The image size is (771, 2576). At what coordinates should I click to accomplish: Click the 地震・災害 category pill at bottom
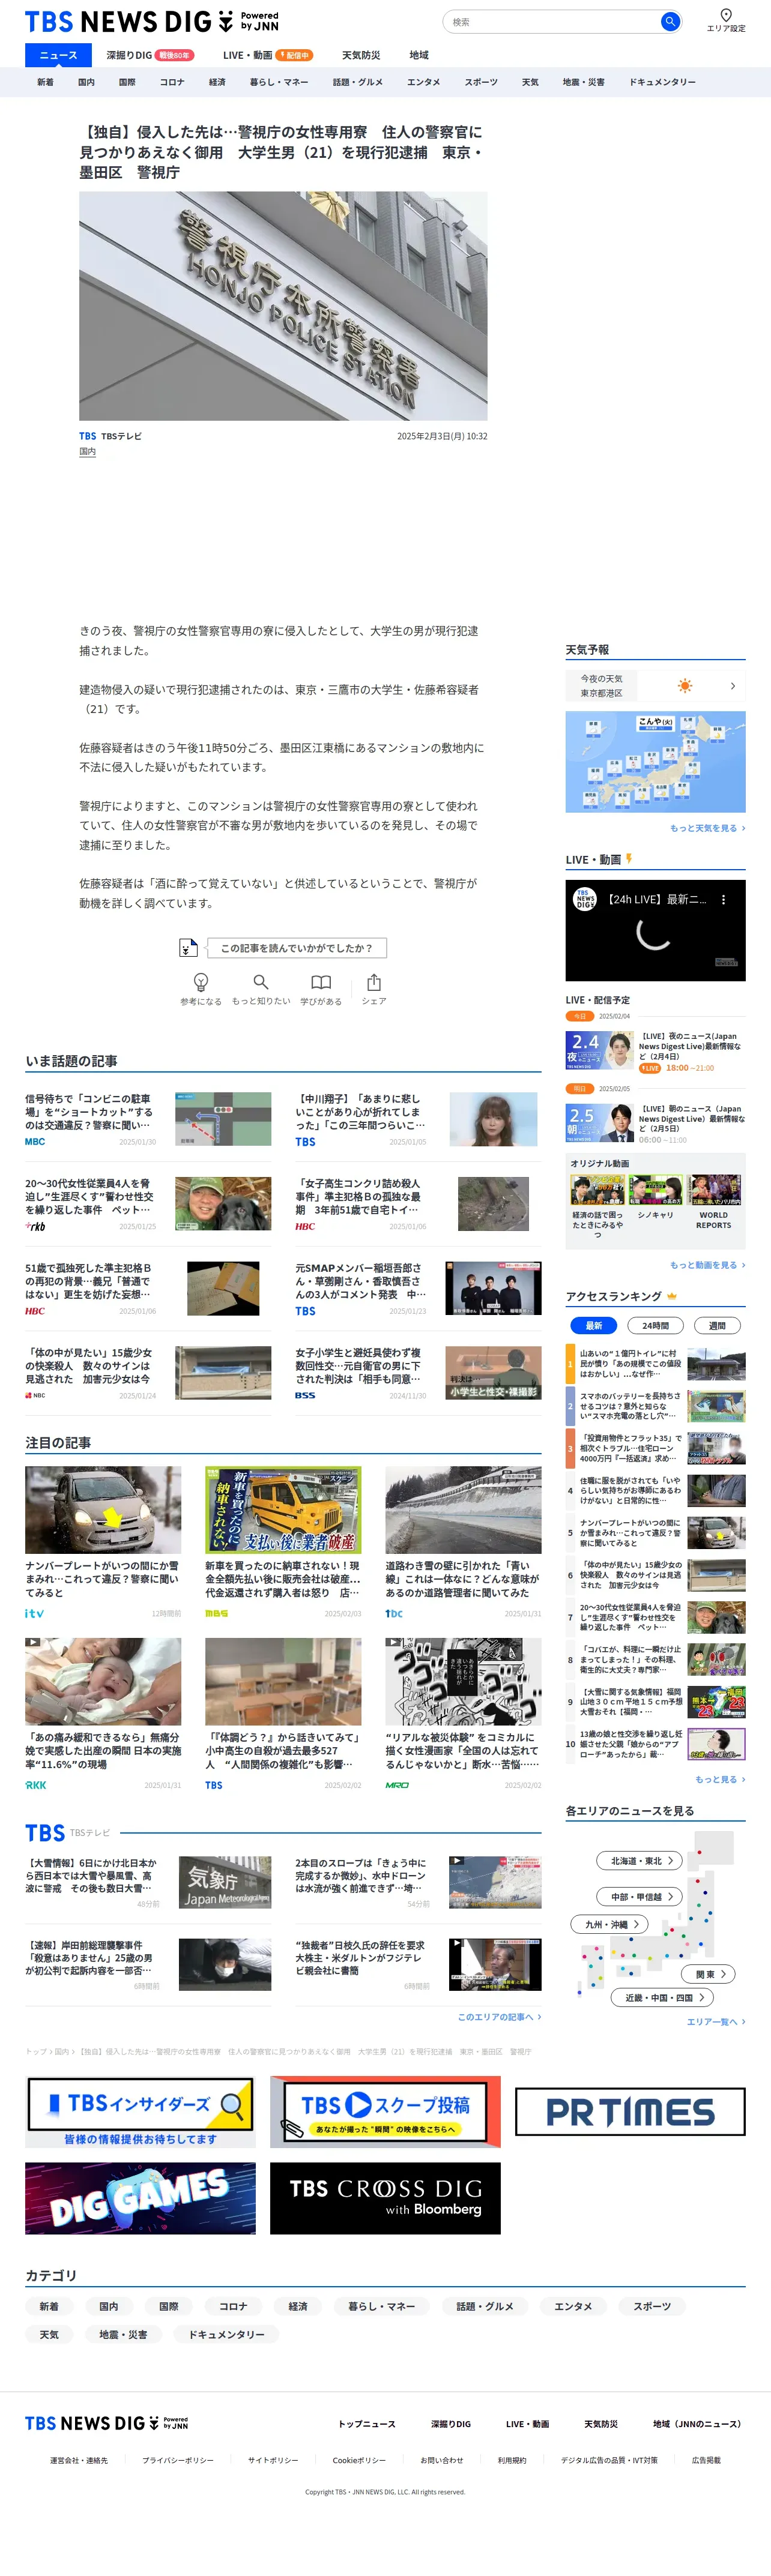tap(123, 2334)
